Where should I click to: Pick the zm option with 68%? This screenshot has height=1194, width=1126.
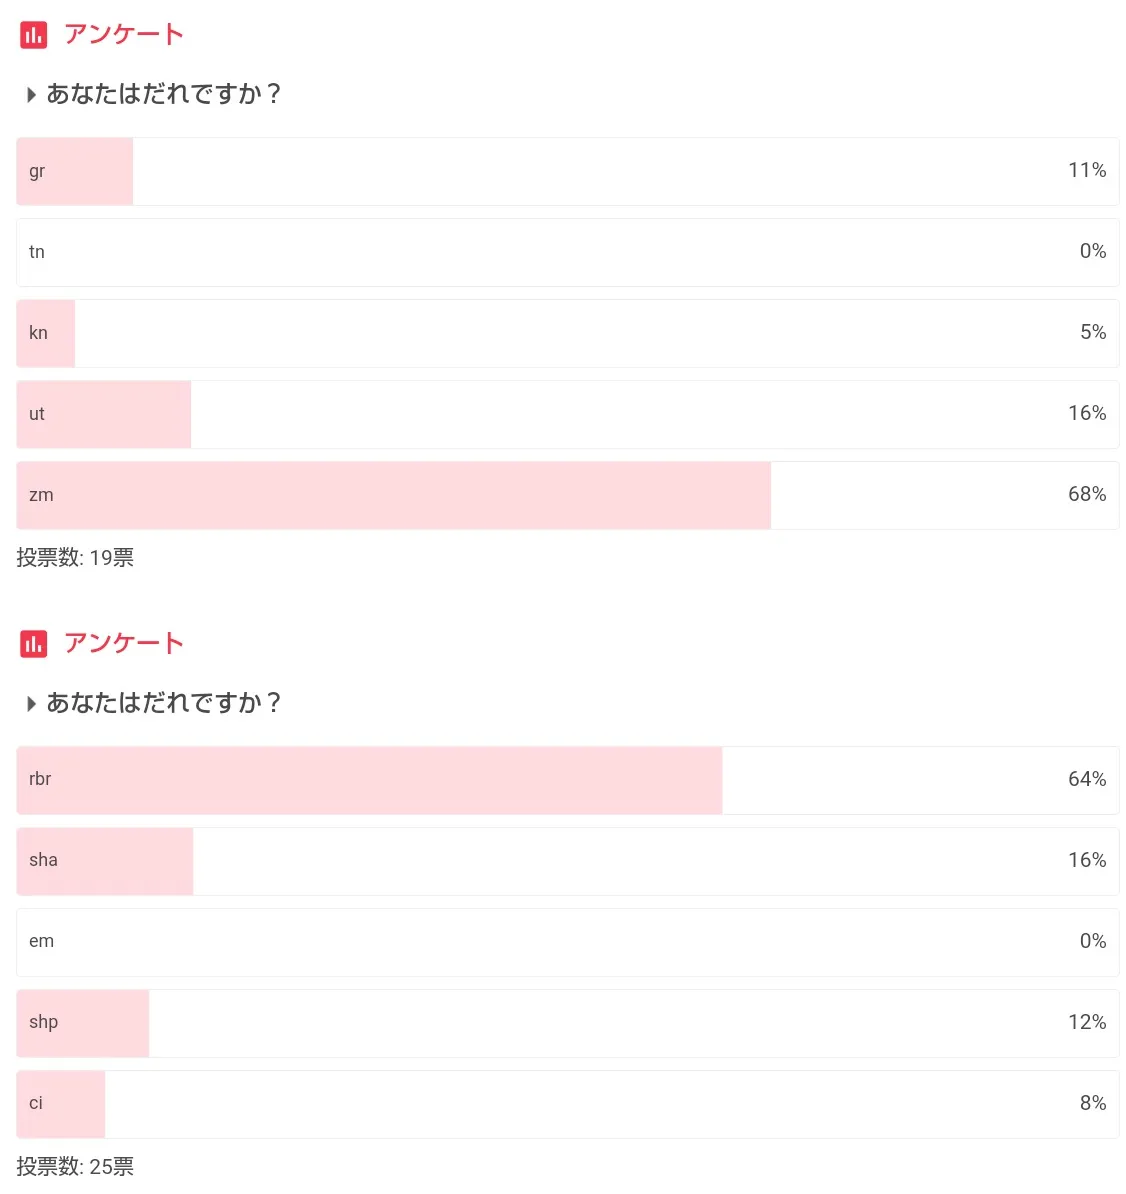point(567,495)
